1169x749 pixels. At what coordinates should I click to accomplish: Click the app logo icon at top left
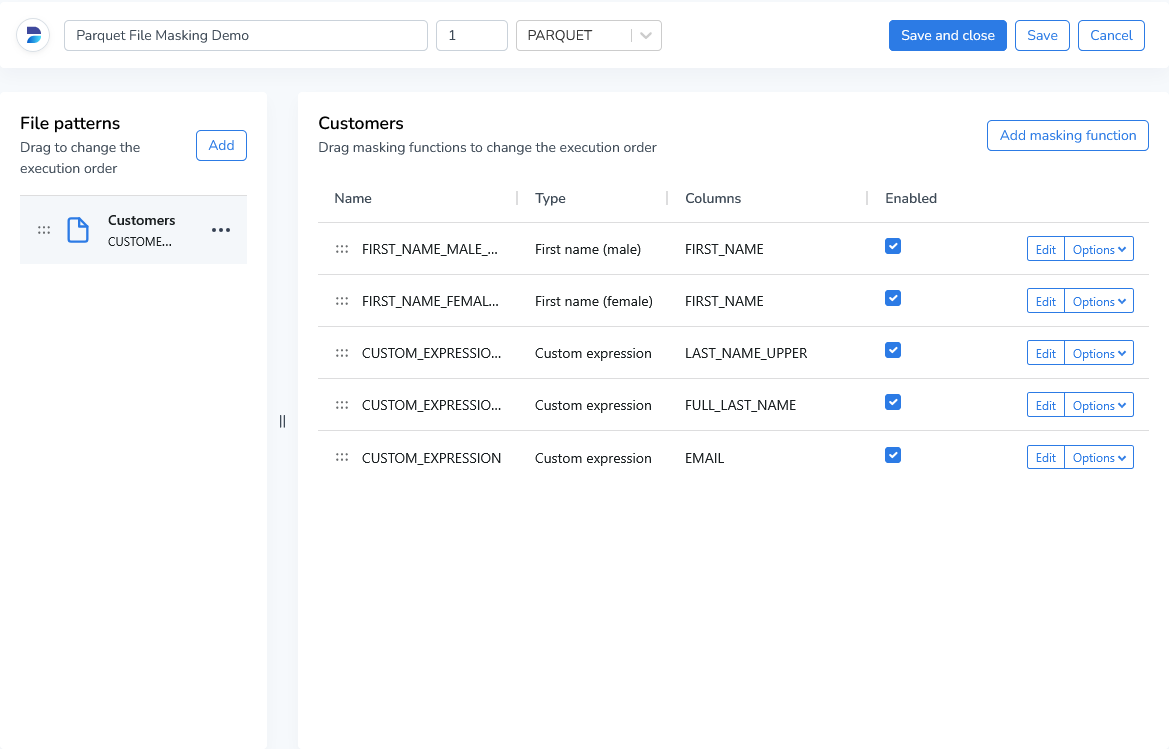pyautogui.click(x=33, y=35)
